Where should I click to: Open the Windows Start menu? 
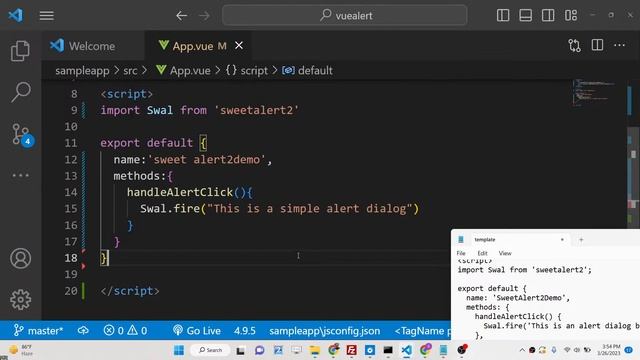pyautogui.click(x=179, y=350)
